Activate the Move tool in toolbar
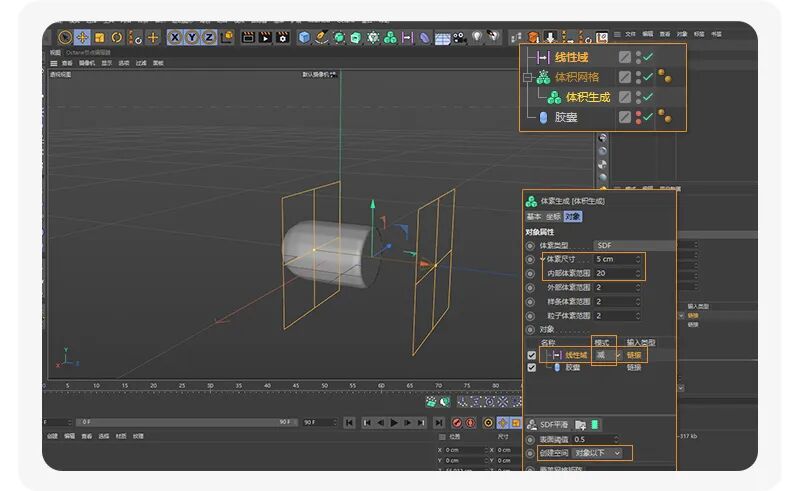This screenshot has width=800, height=491. [82, 37]
